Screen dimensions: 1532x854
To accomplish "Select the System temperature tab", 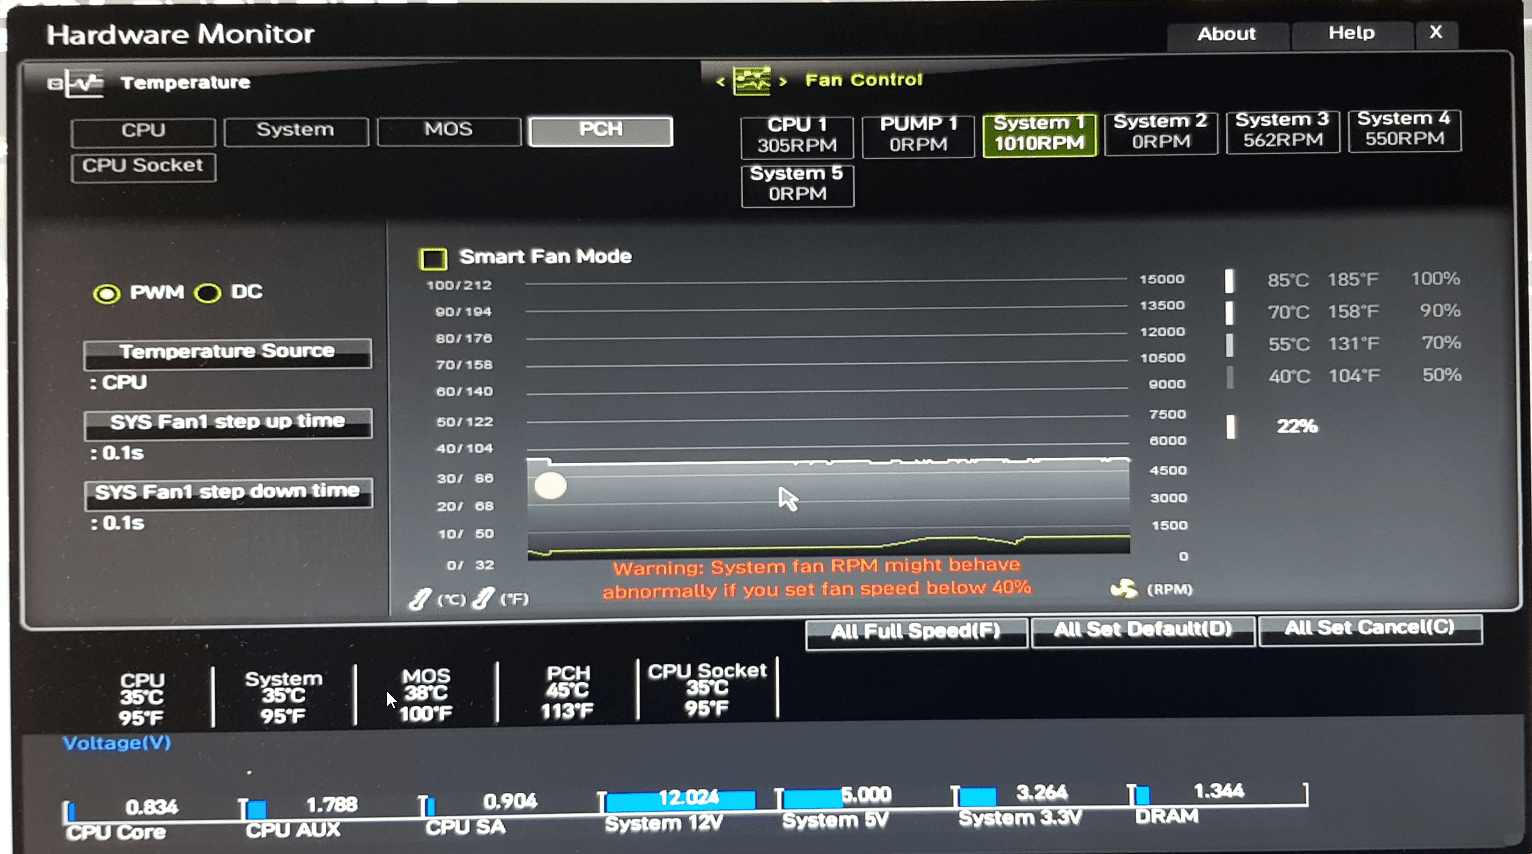I will pyautogui.click(x=296, y=130).
